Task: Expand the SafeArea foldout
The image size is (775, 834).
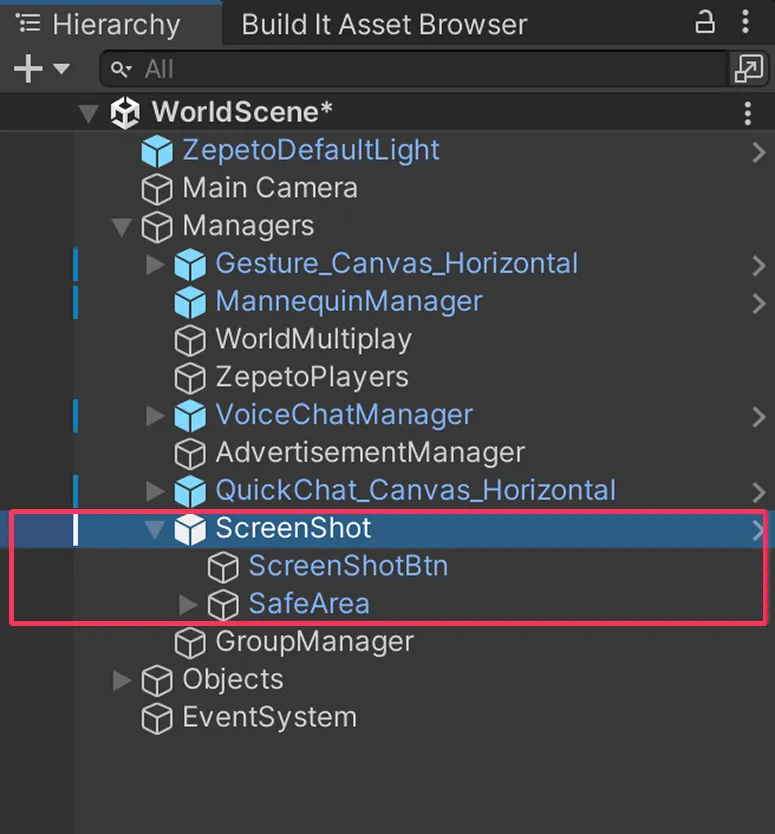Action: [x=188, y=605]
